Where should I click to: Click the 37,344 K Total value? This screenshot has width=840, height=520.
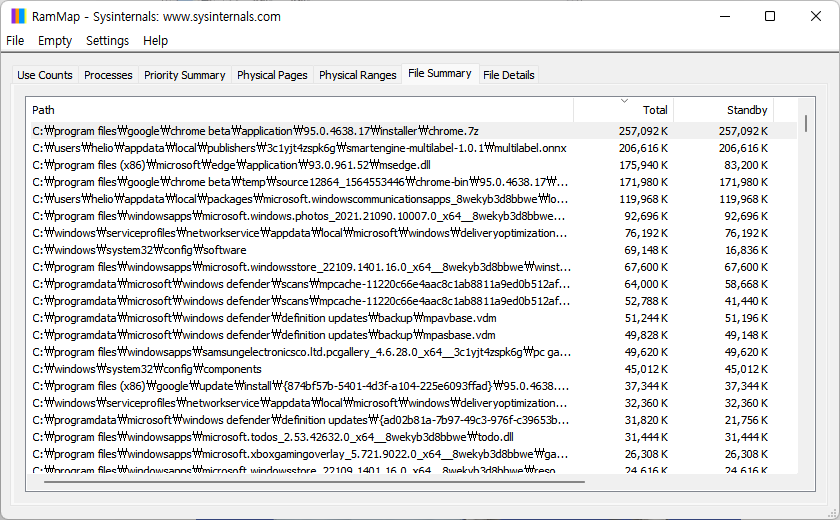tap(646, 386)
